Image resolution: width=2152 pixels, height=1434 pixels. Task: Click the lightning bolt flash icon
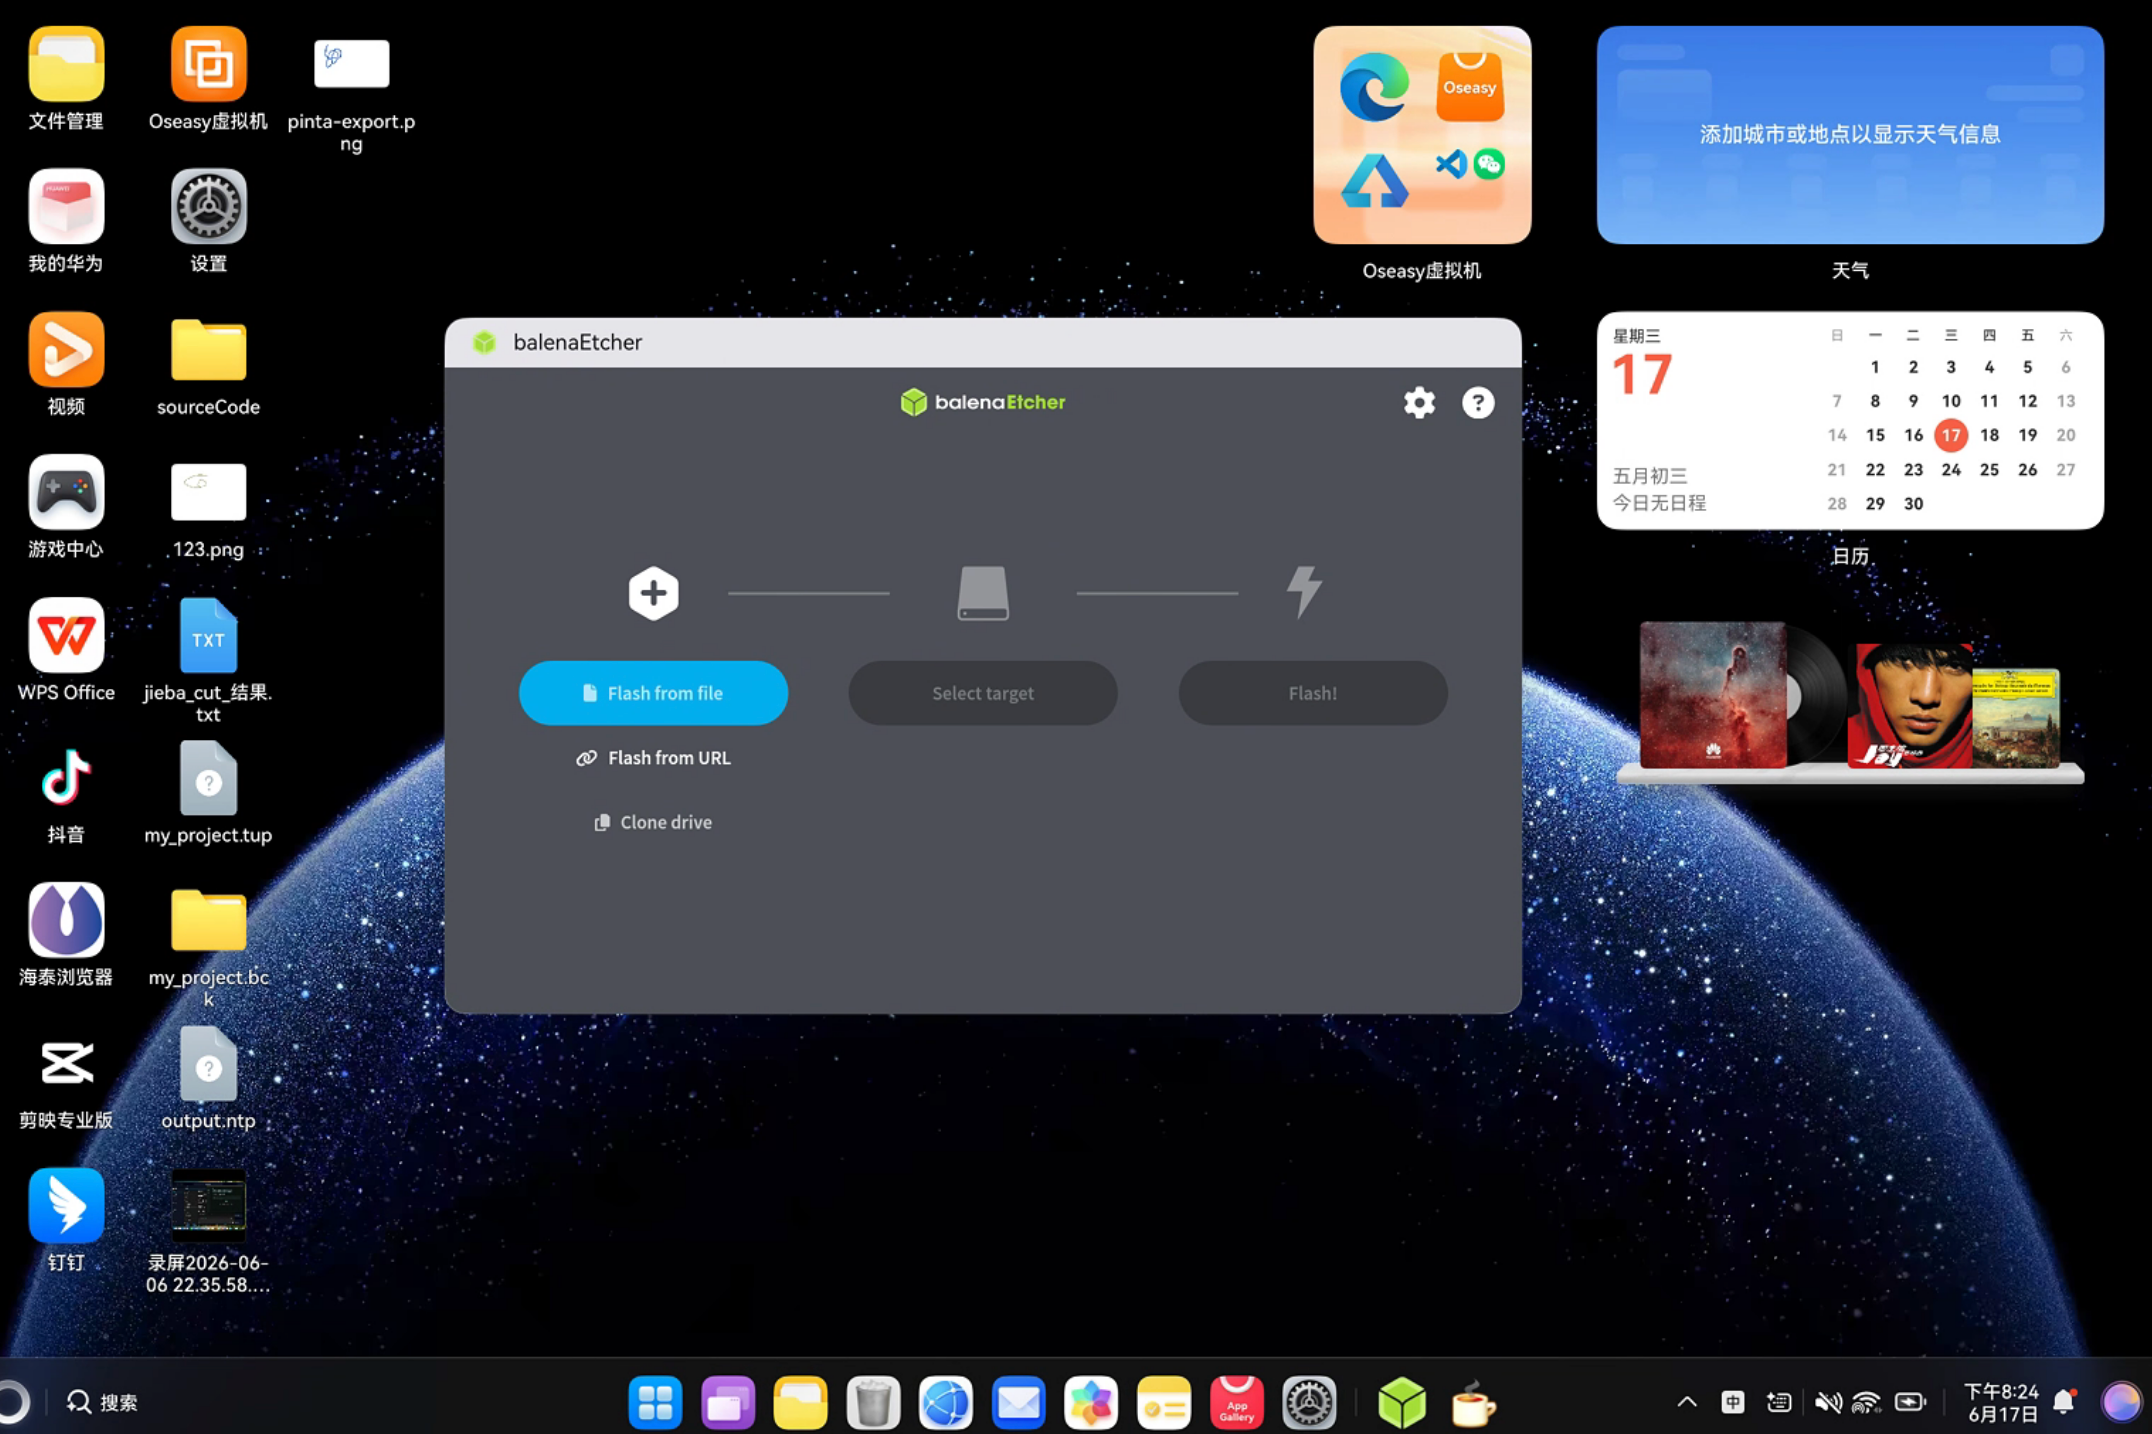coord(1304,592)
